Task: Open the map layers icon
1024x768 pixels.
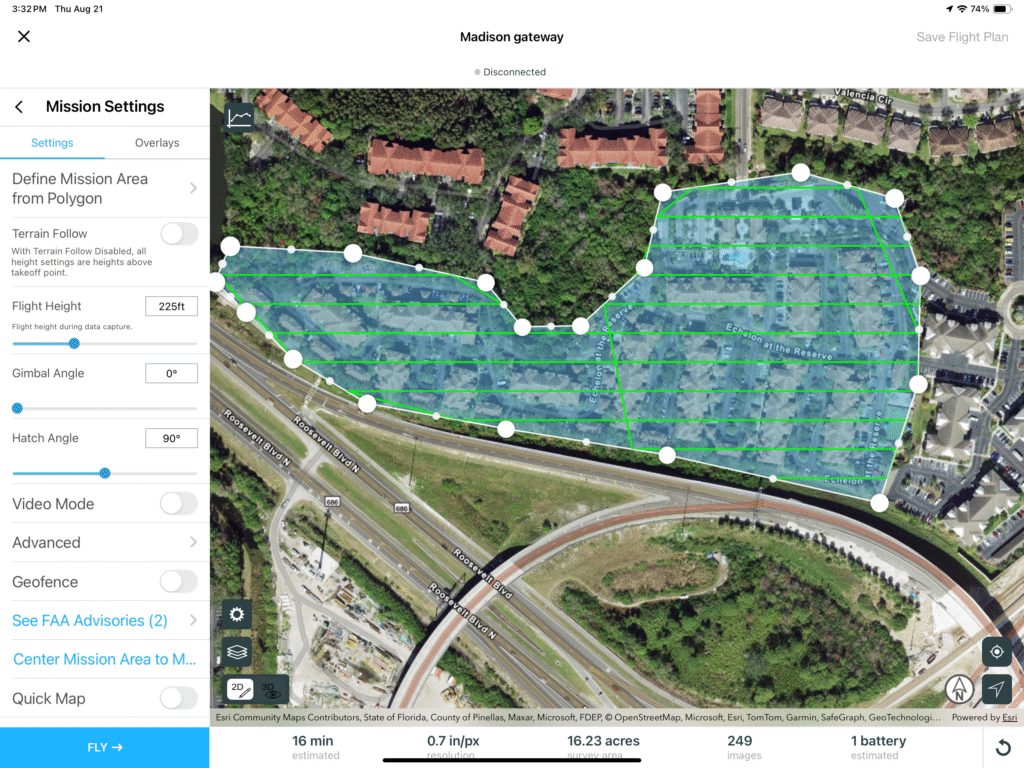Action: click(x=237, y=651)
